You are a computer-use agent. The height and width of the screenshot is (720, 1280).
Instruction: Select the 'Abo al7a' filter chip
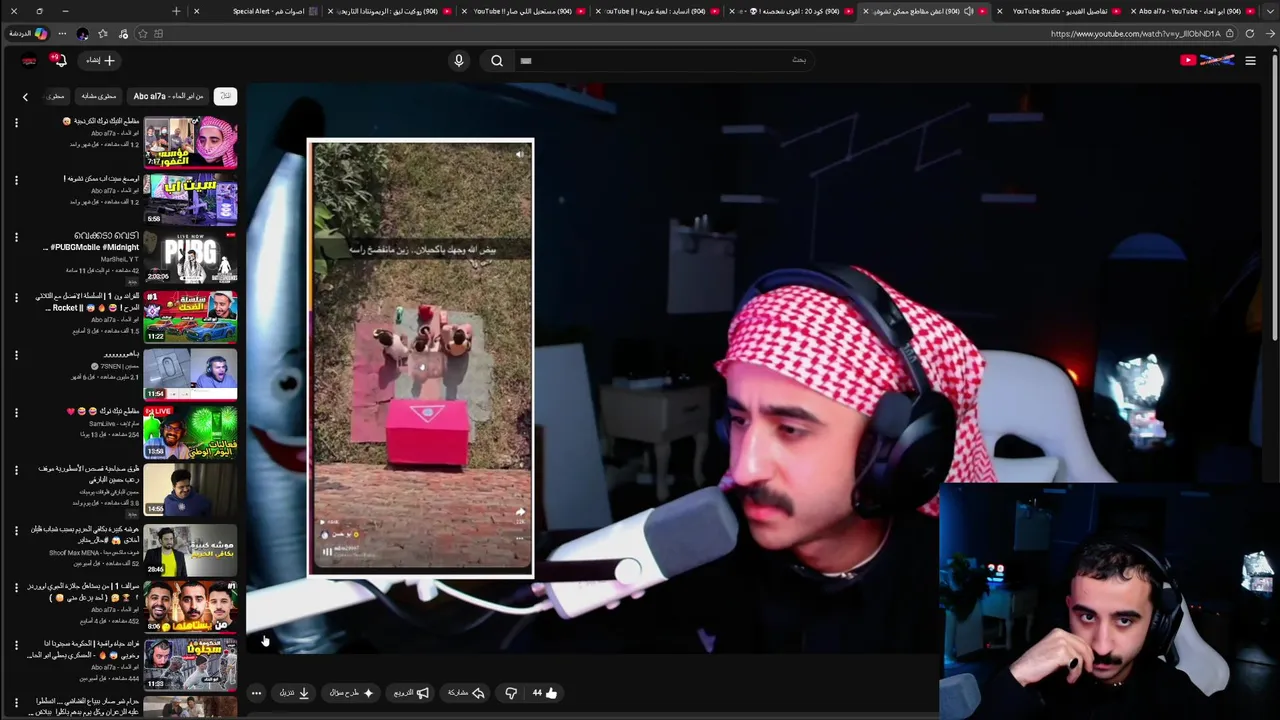click(x=168, y=96)
